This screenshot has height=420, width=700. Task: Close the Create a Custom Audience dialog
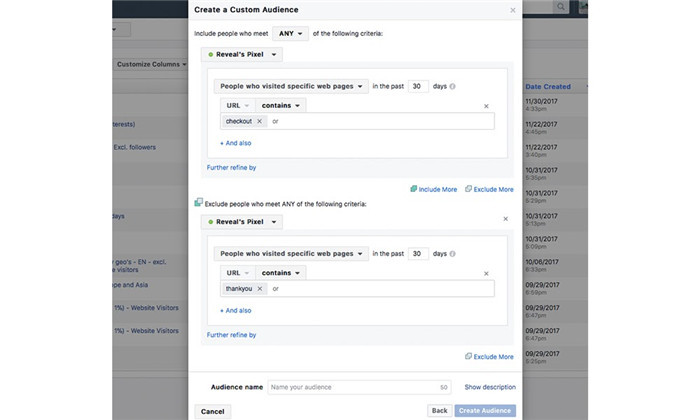pos(513,10)
